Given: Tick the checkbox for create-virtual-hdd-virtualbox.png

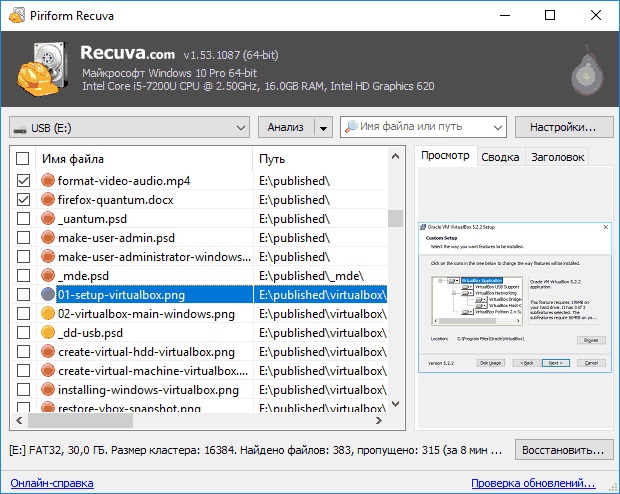Looking at the screenshot, I should (23, 352).
